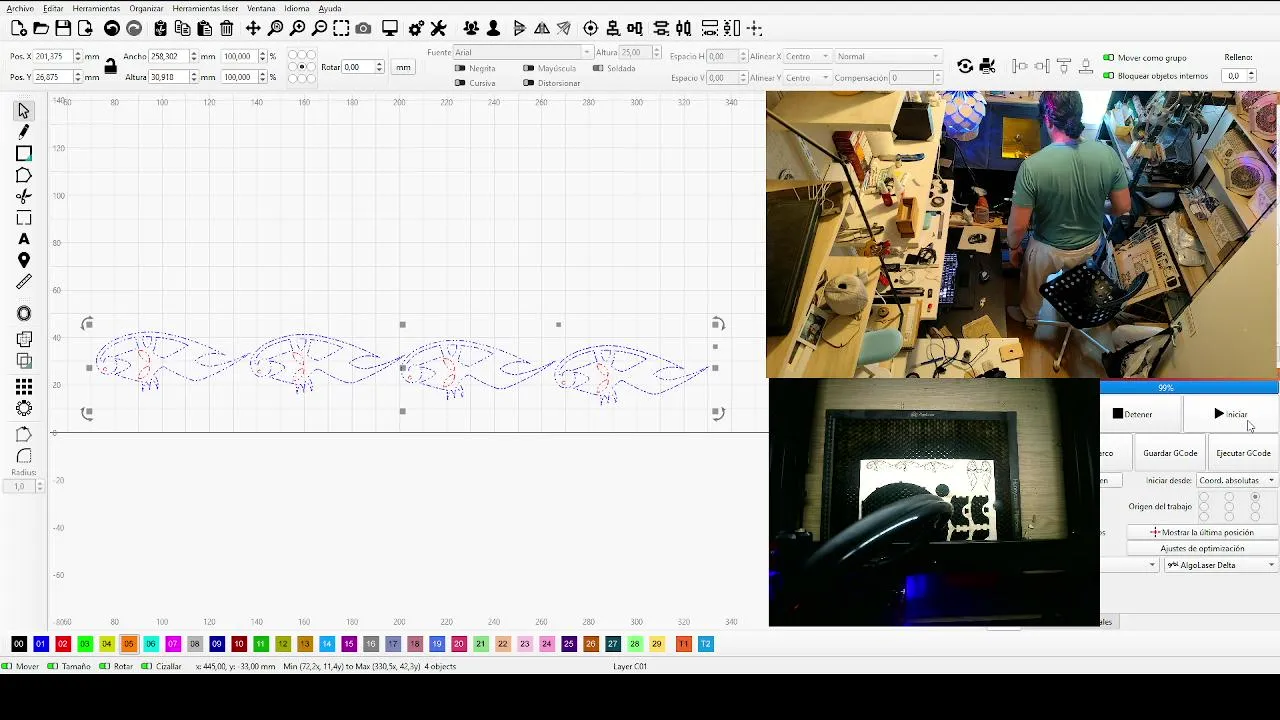The width and height of the screenshot is (1280, 720).
Task: Open the Fuente Arial font dropdown
Action: pyautogui.click(x=522, y=52)
